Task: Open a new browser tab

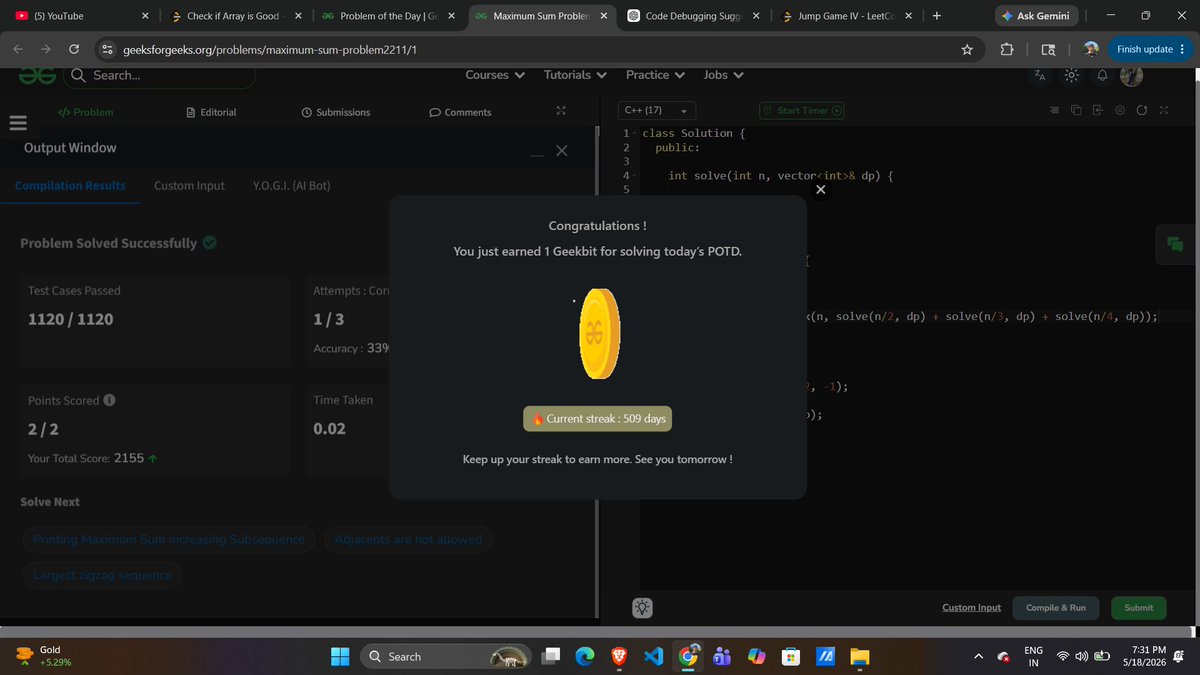Action: click(937, 16)
